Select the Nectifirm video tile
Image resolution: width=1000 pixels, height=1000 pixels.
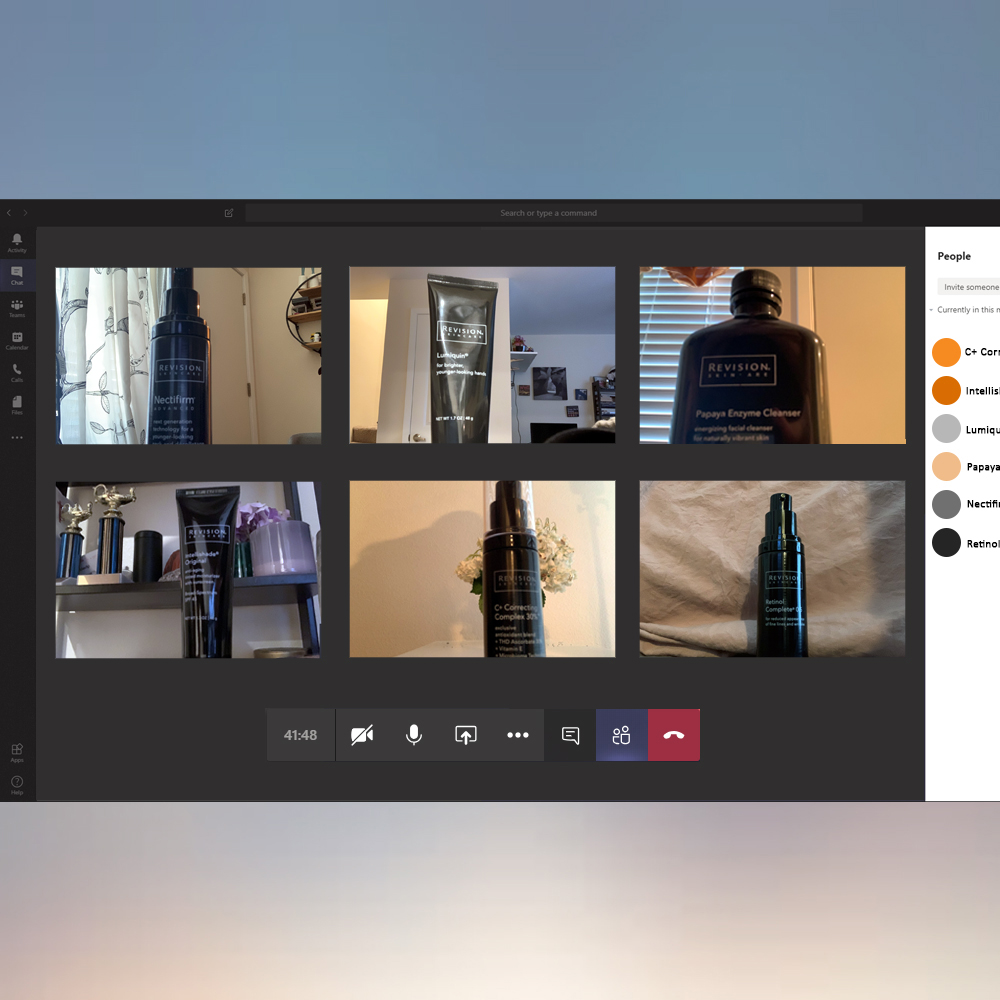188,355
